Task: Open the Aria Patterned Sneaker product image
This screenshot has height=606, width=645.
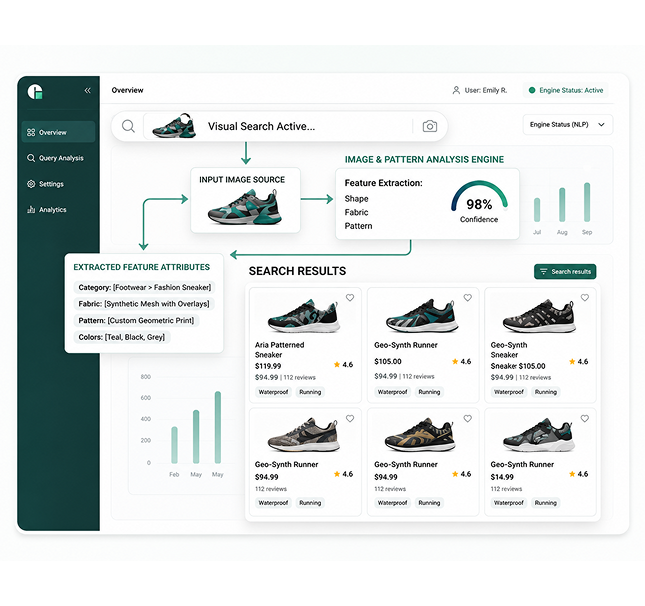Action: pyautogui.click(x=303, y=316)
